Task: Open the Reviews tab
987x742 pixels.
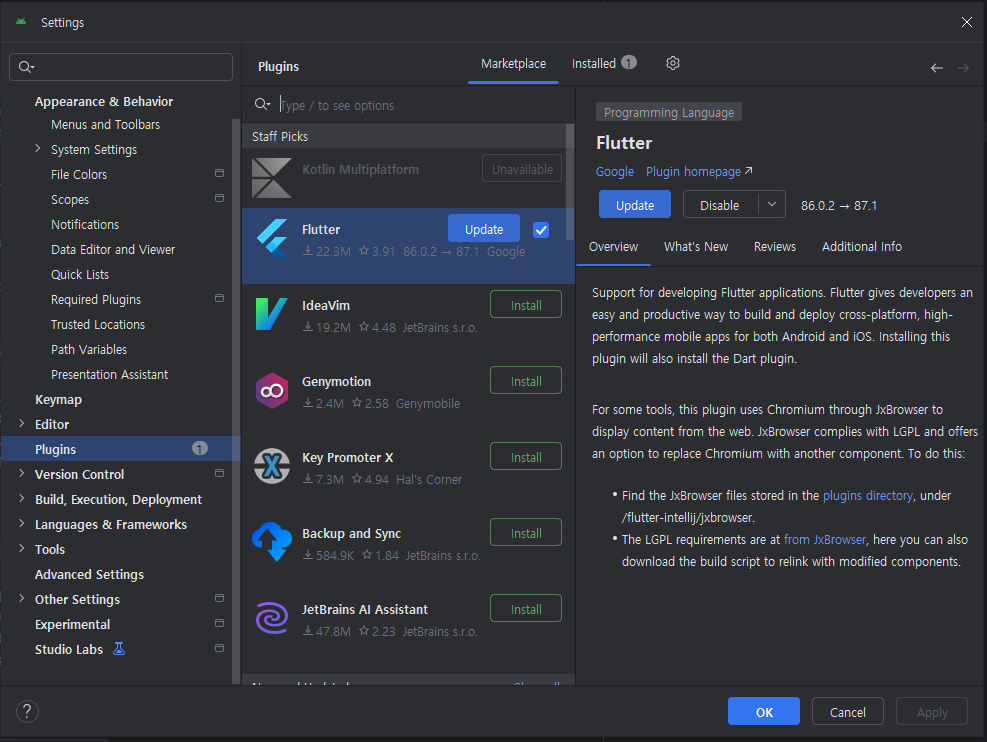Action: click(x=774, y=247)
